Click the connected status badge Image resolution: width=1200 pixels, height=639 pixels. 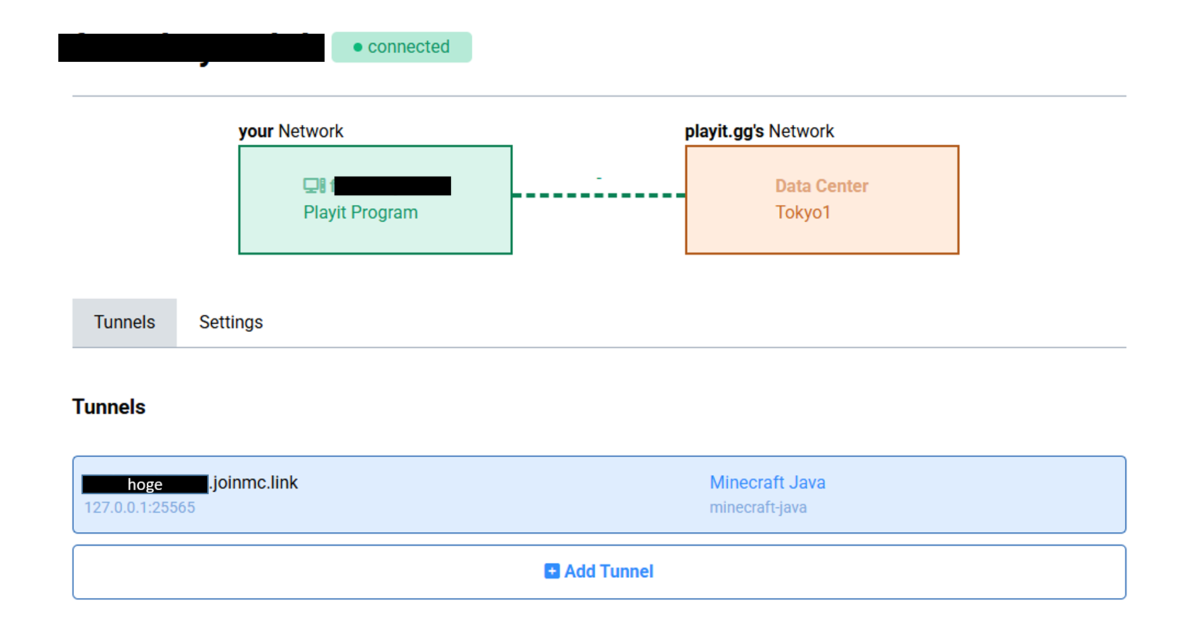point(402,47)
